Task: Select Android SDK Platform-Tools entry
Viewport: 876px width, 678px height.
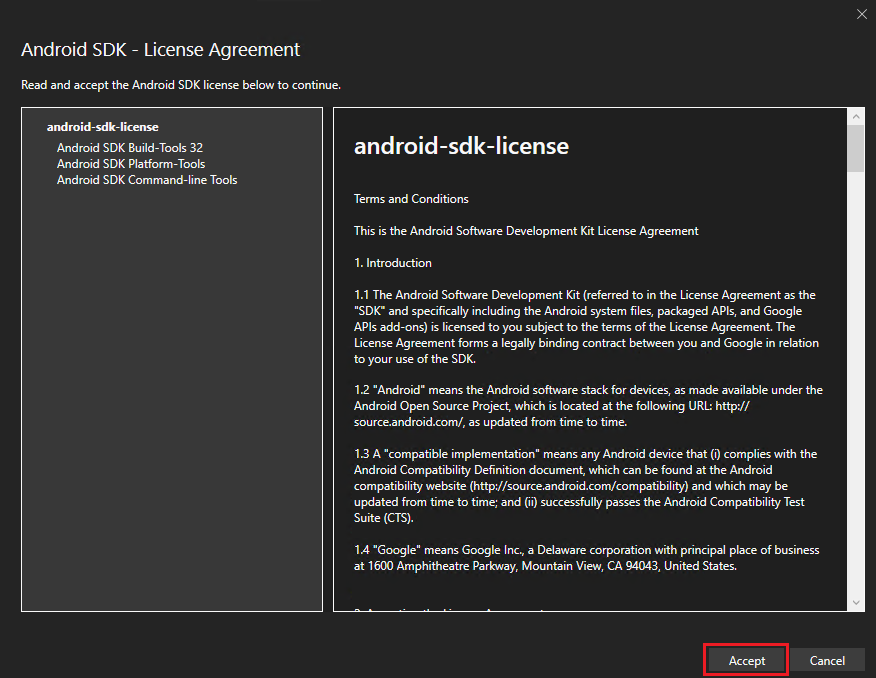Action: [x=131, y=164]
